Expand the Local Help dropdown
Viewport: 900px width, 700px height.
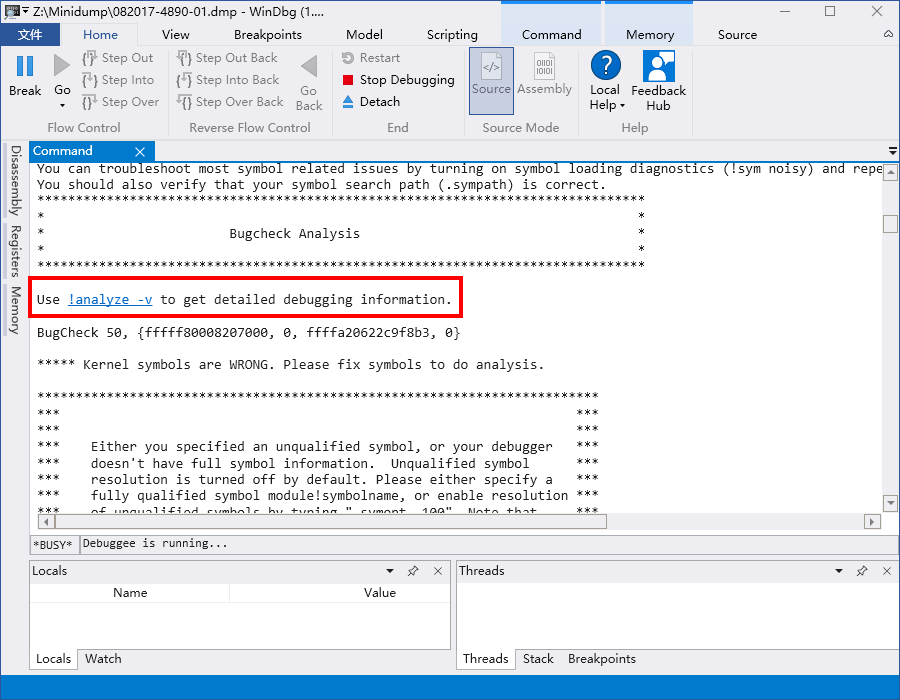click(x=622, y=106)
